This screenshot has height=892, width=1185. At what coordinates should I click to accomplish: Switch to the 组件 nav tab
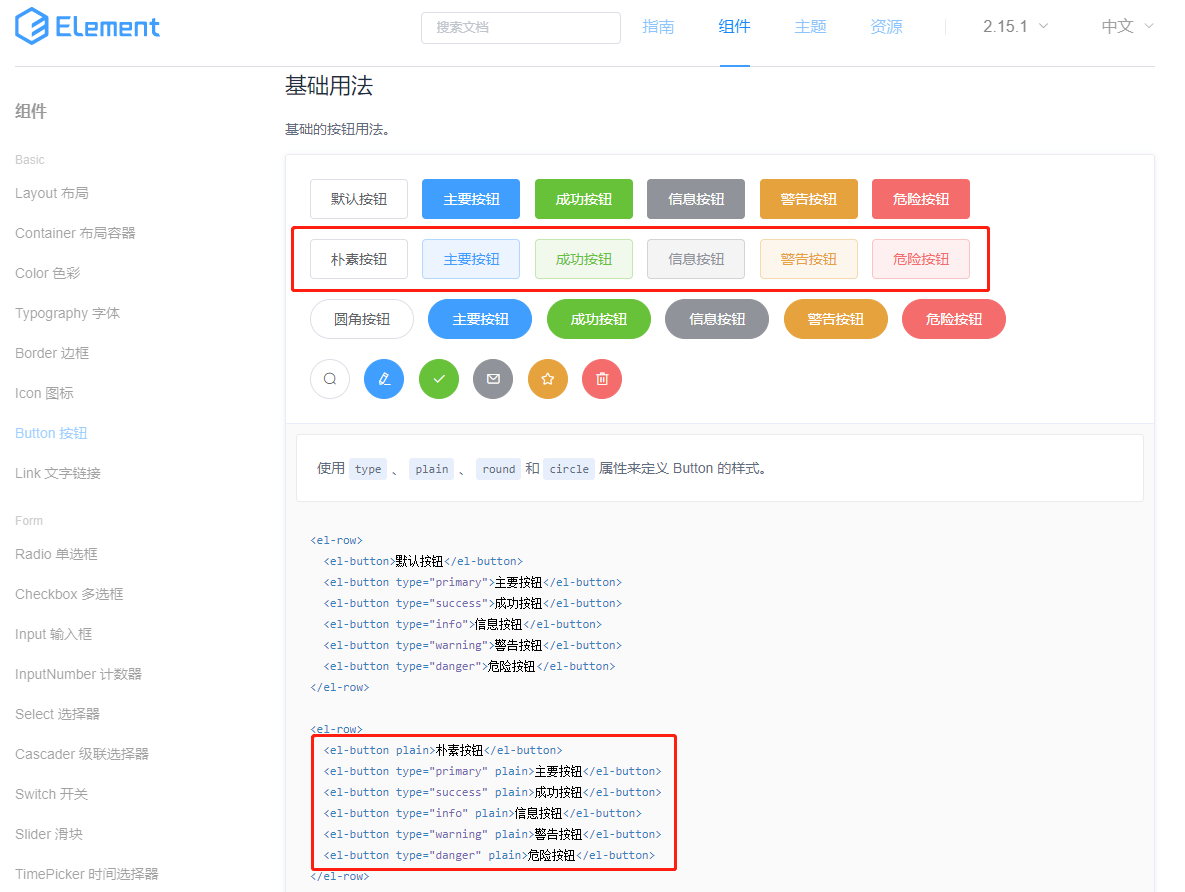[x=734, y=26]
